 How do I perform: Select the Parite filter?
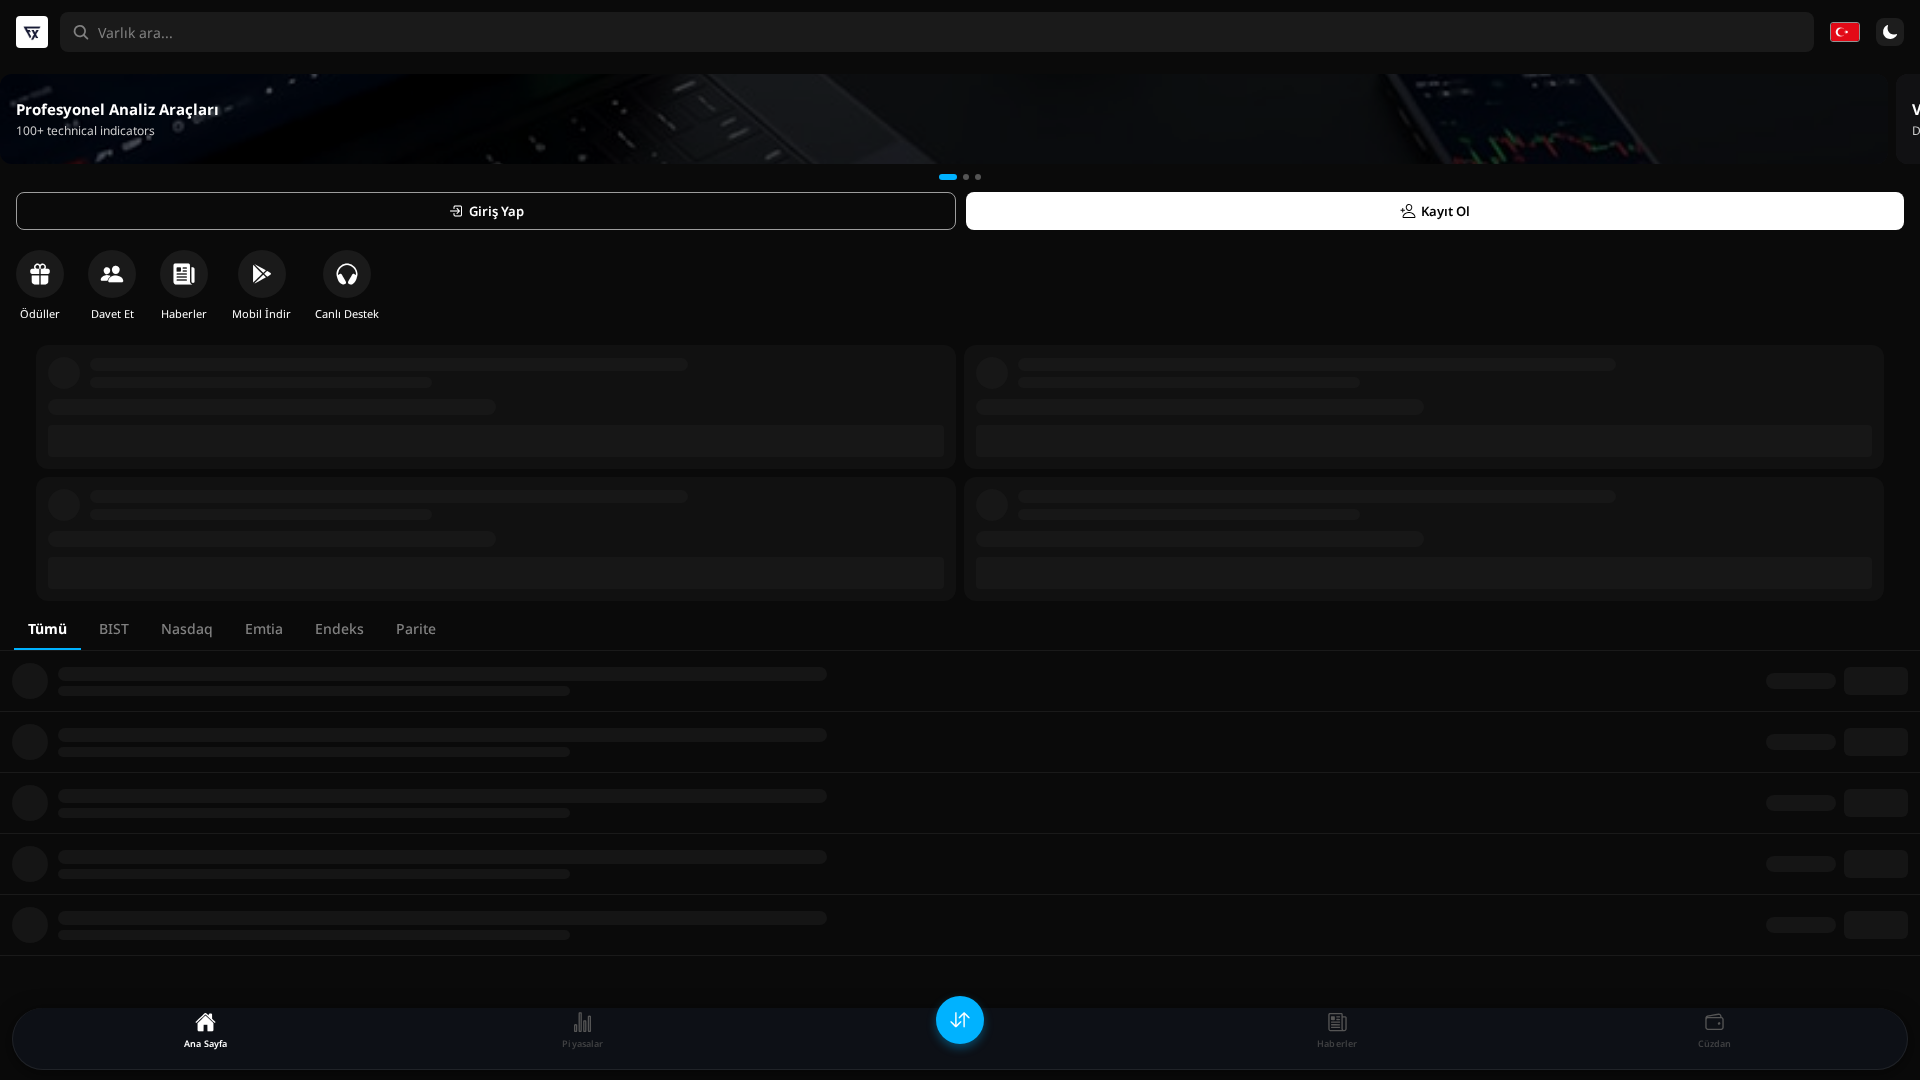coord(415,629)
